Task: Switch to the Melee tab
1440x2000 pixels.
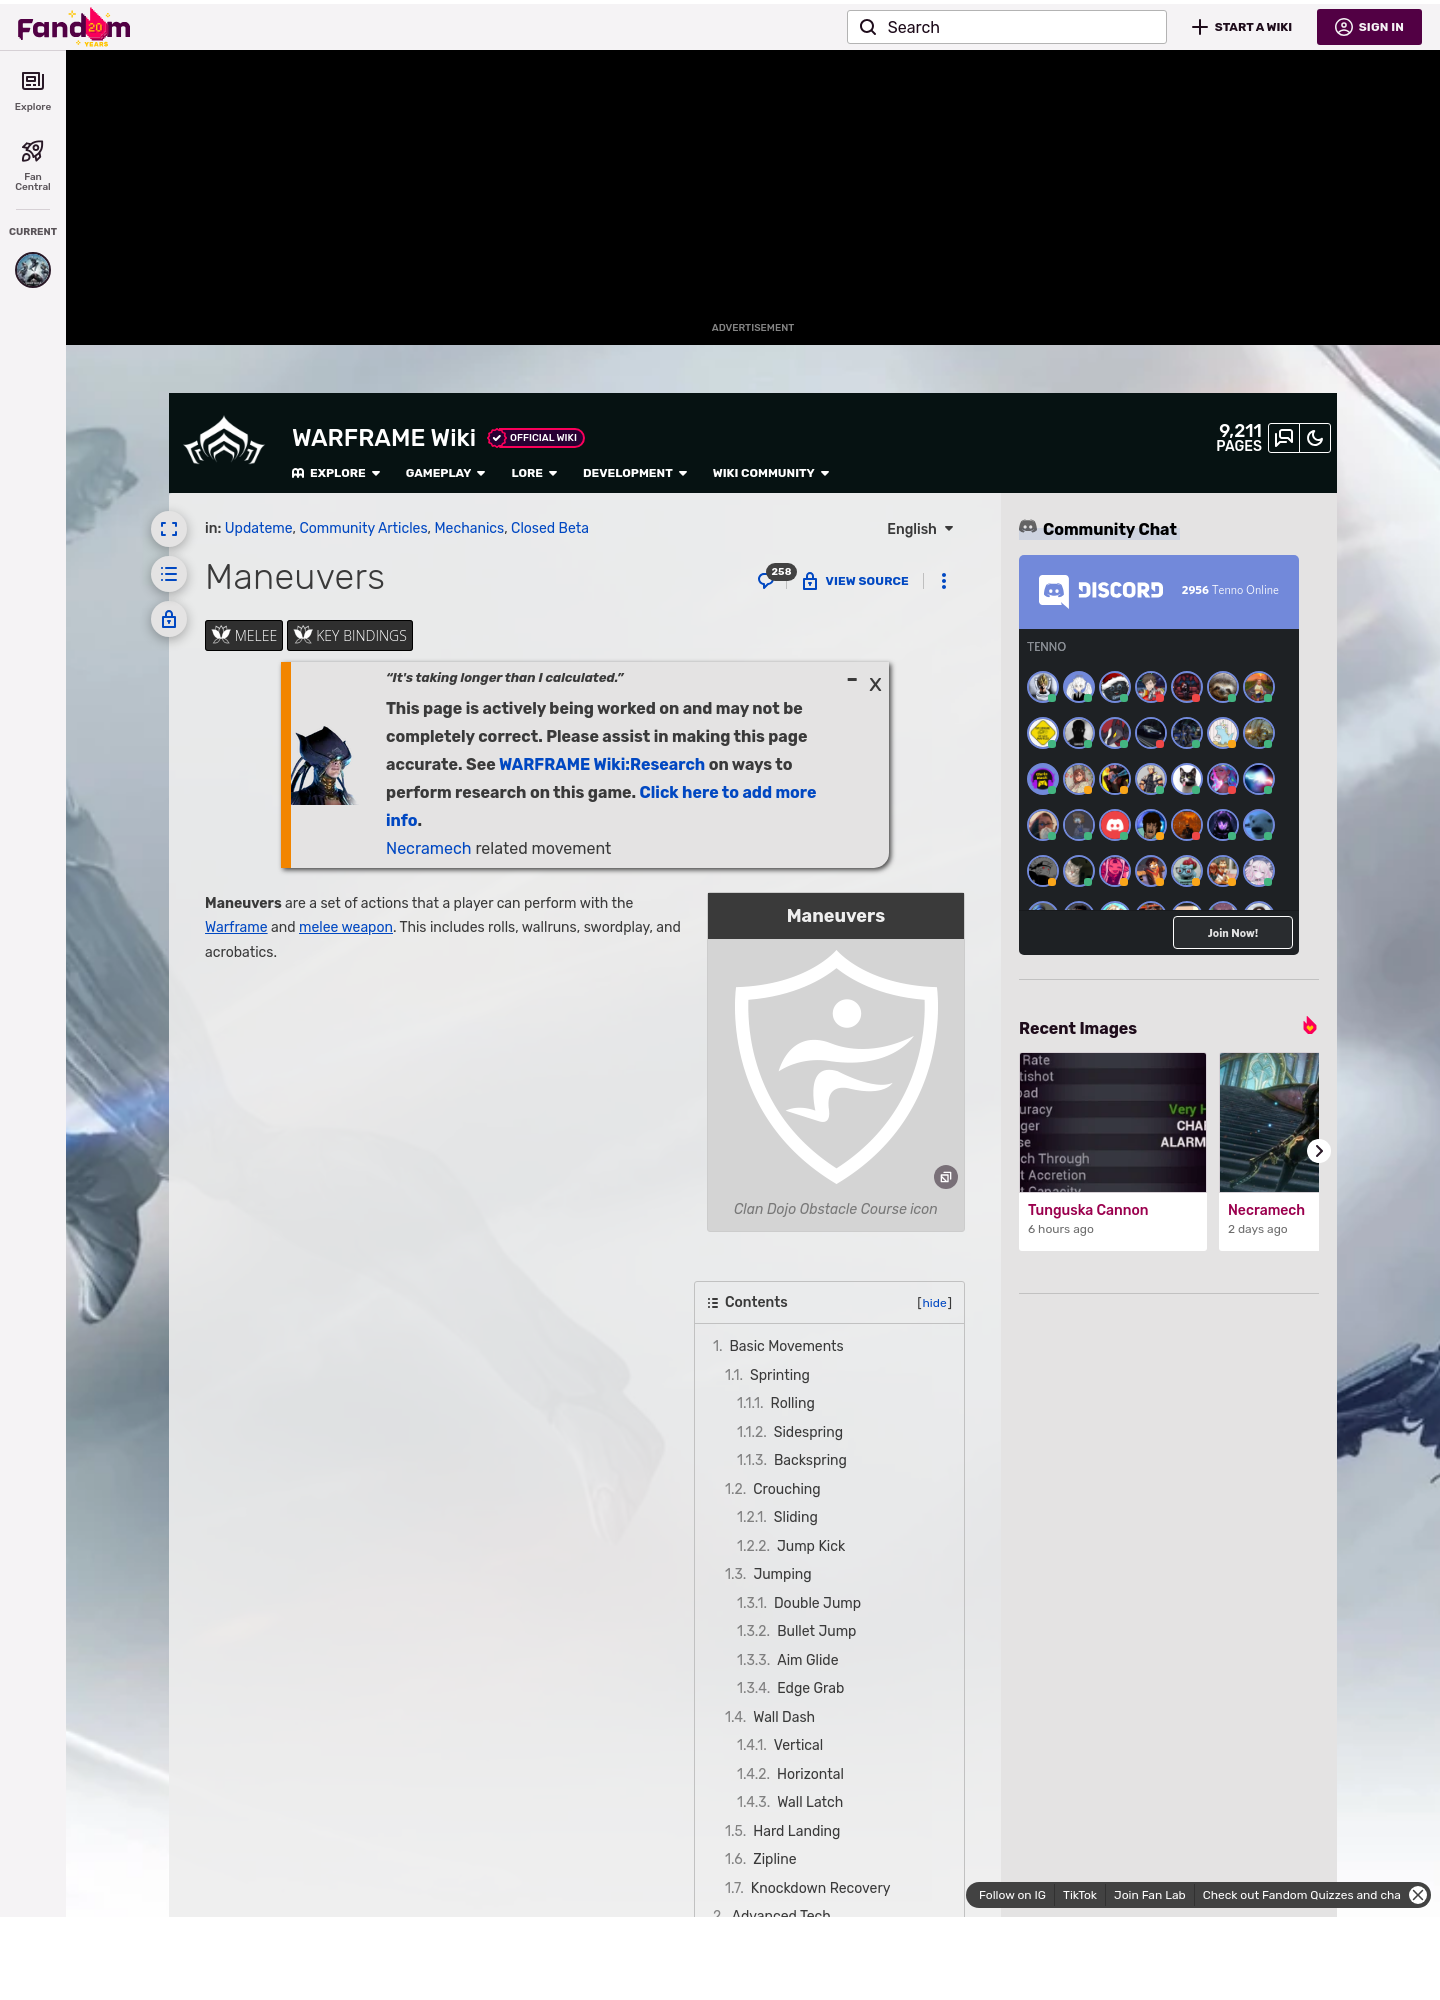Action: pyautogui.click(x=244, y=636)
